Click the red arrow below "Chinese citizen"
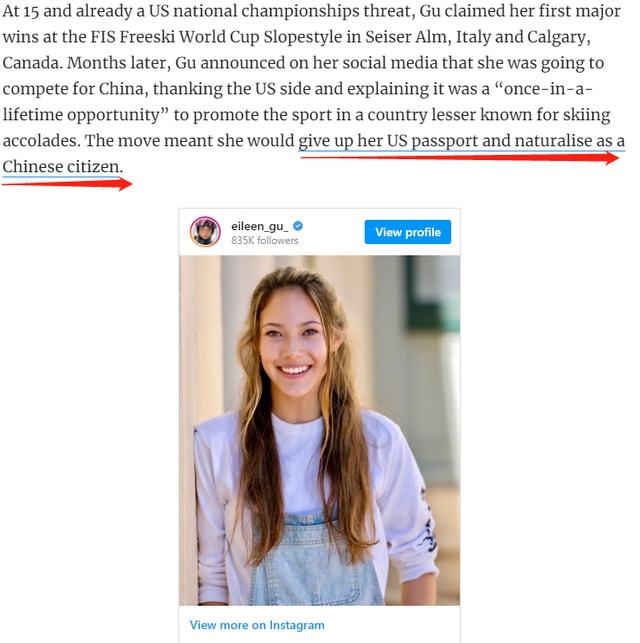The height and width of the screenshot is (643, 640). pyautogui.click(x=67, y=183)
